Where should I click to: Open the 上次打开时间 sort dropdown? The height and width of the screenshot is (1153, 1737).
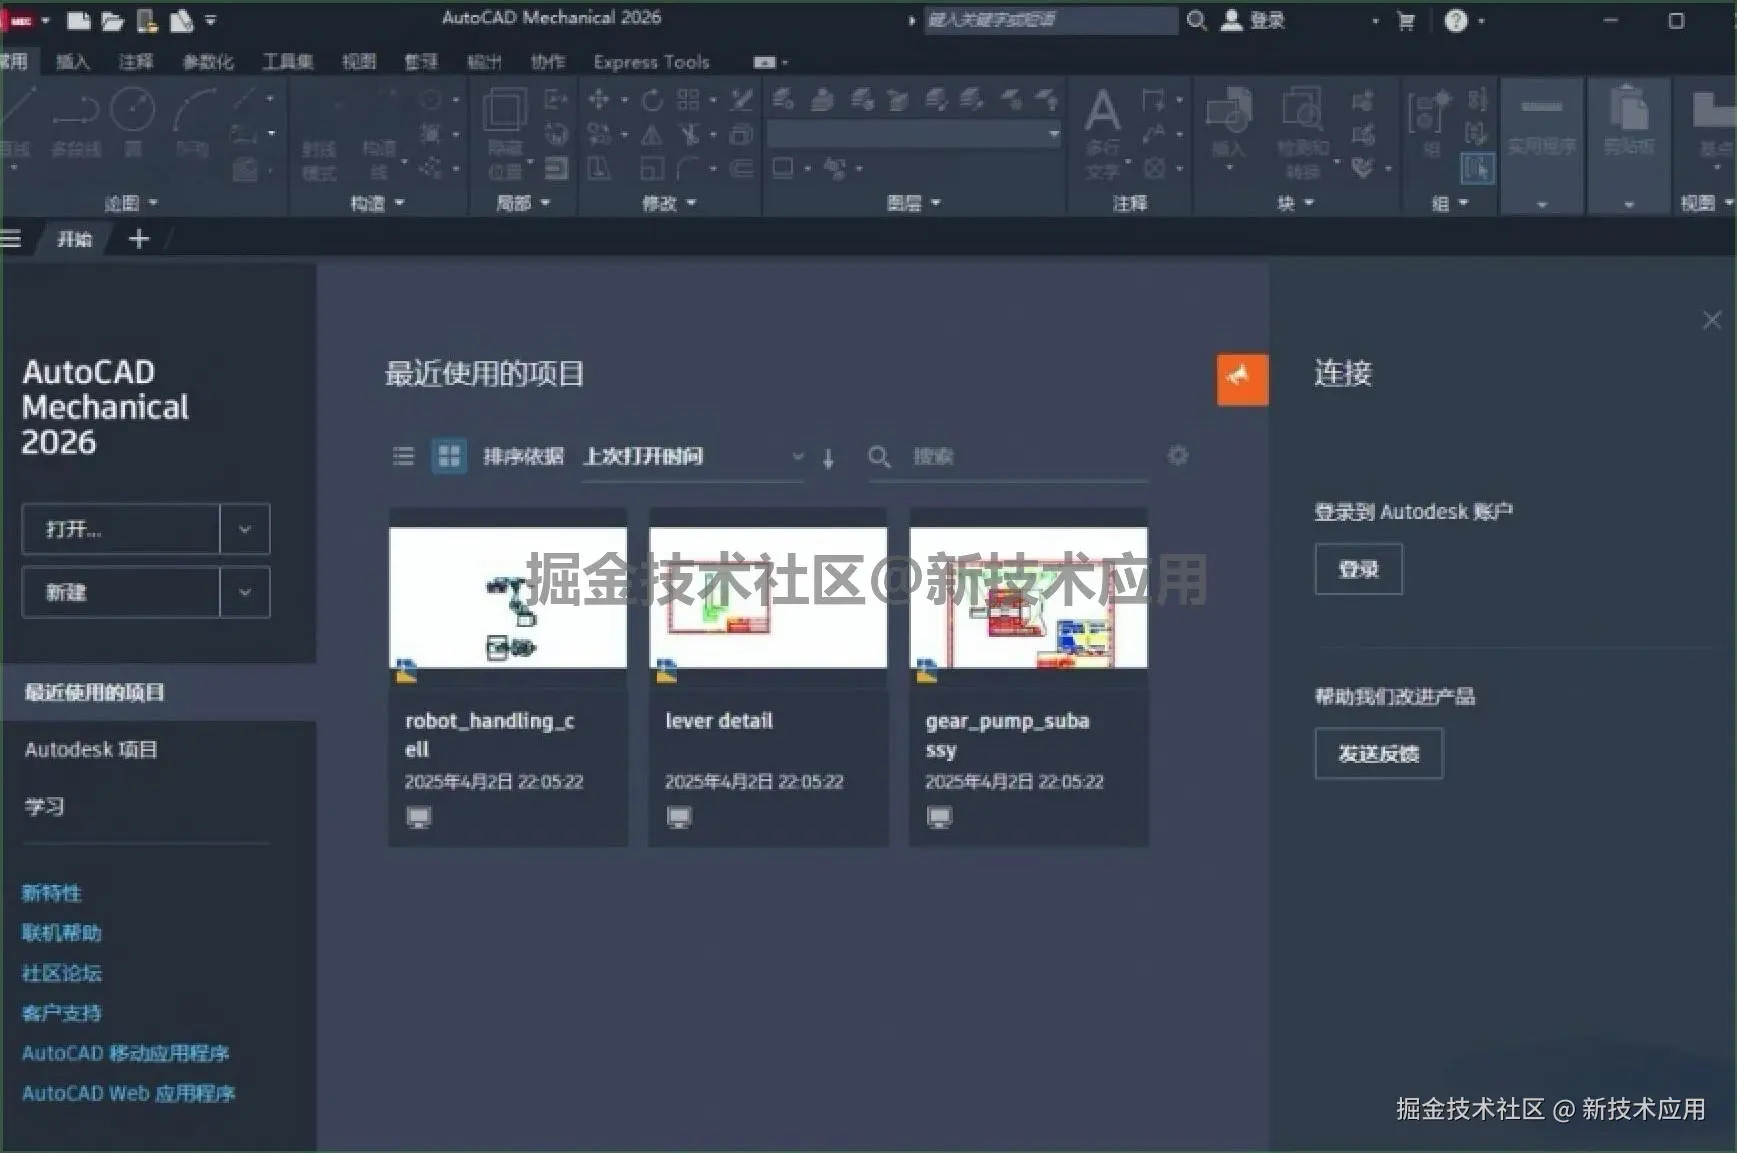[797, 456]
